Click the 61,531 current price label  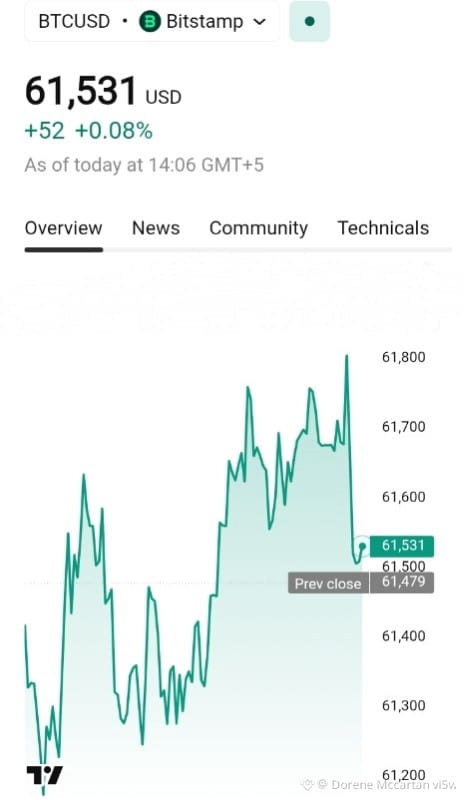pyautogui.click(x=402, y=546)
